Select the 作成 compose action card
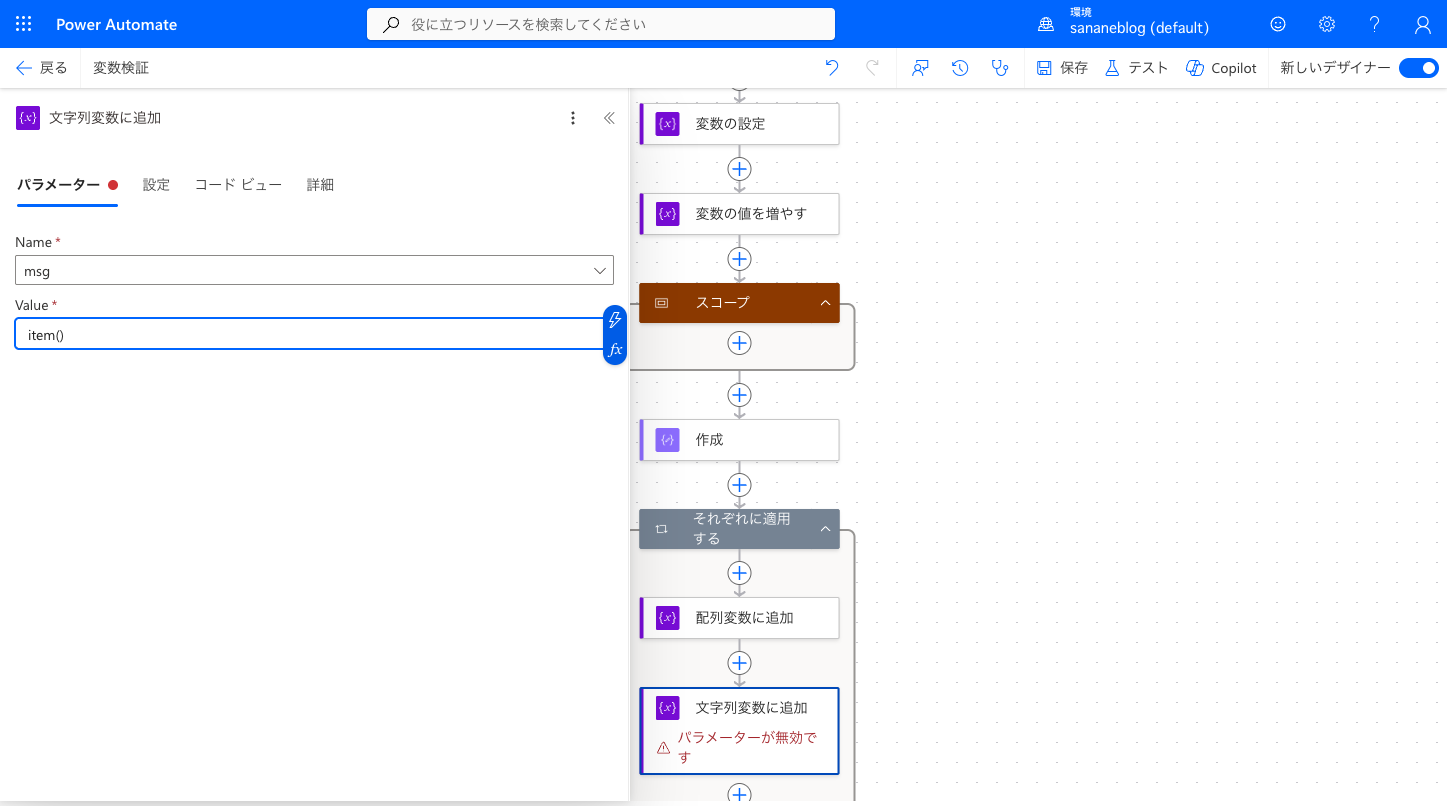The height and width of the screenshot is (806, 1447). [739, 440]
